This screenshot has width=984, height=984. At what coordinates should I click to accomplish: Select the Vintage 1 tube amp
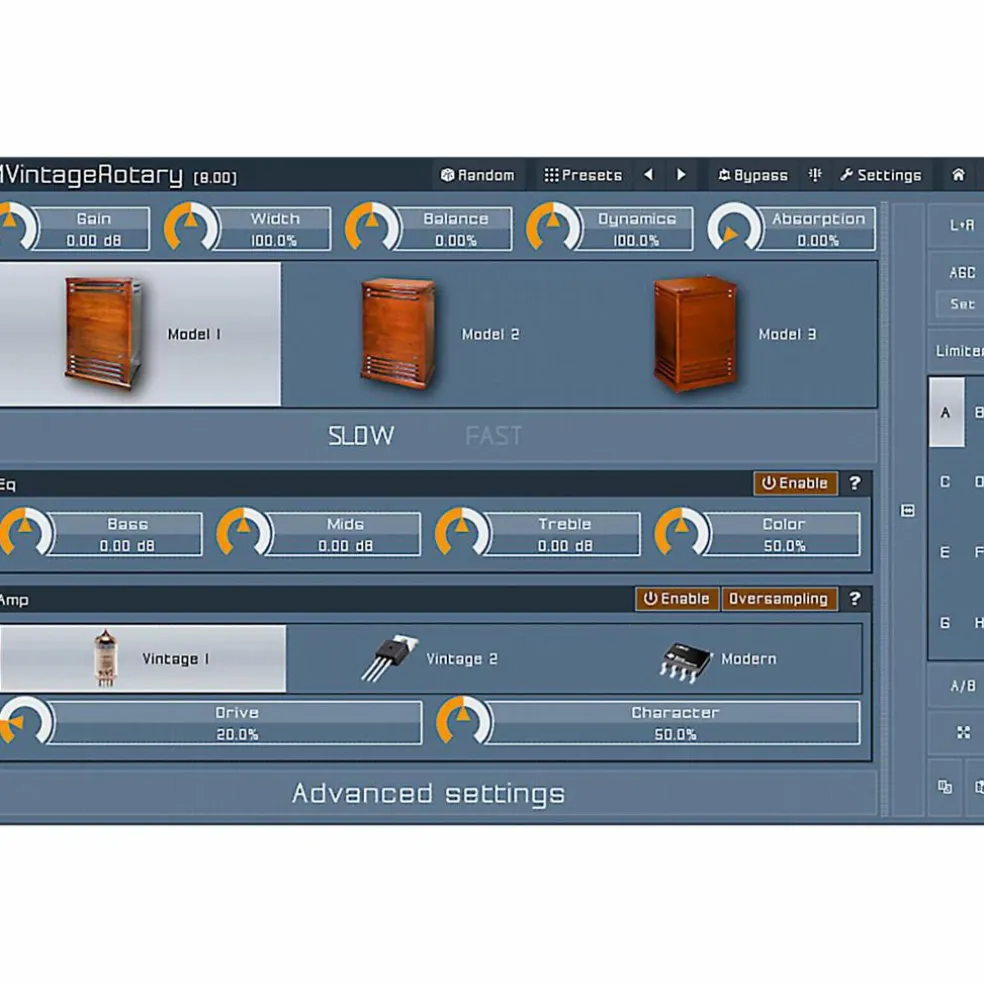tap(143, 658)
